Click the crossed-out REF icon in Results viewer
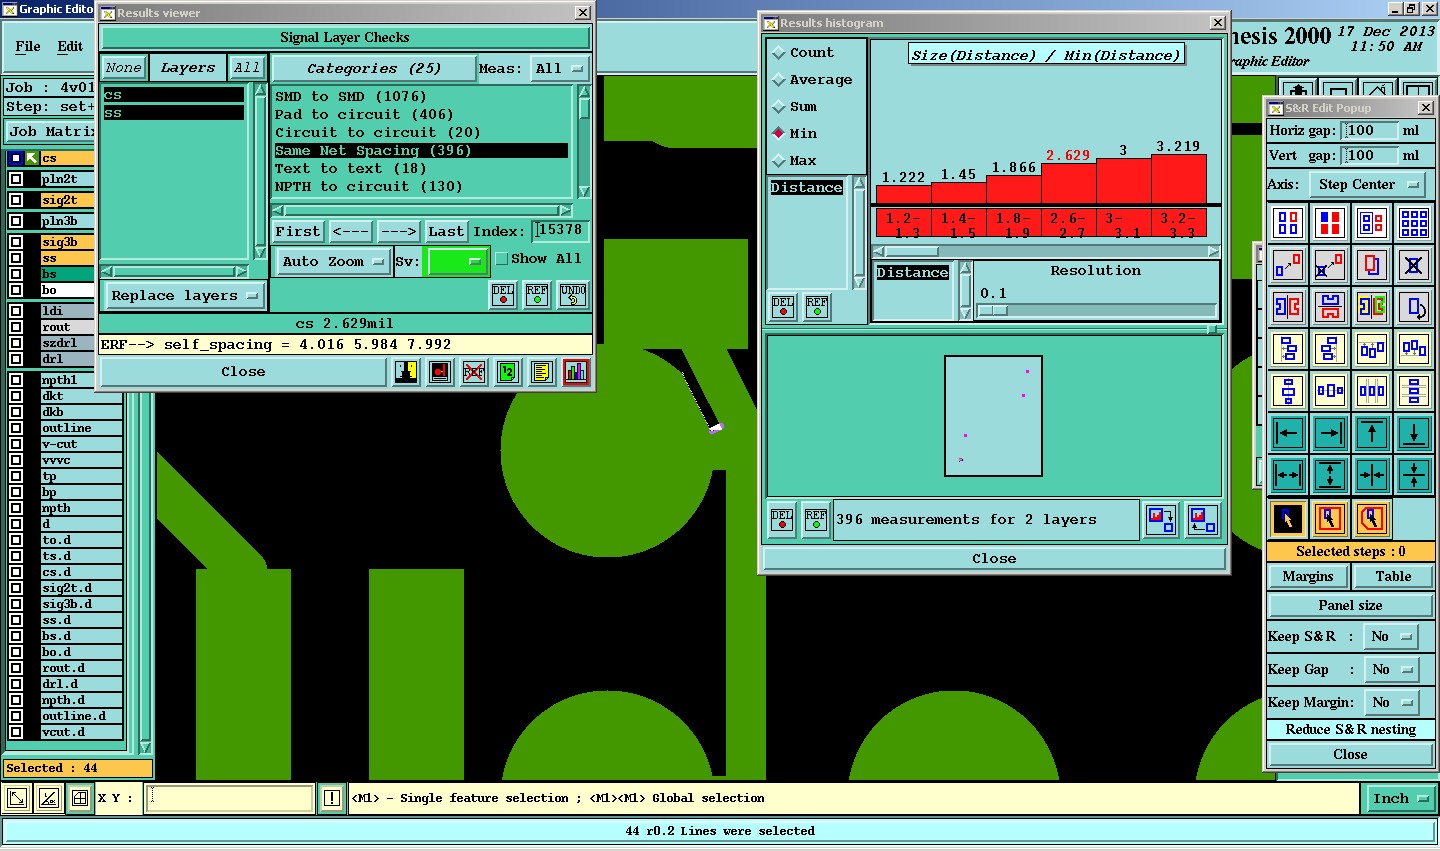The height and width of the screenshot is (851, 1440). (474, 372)
